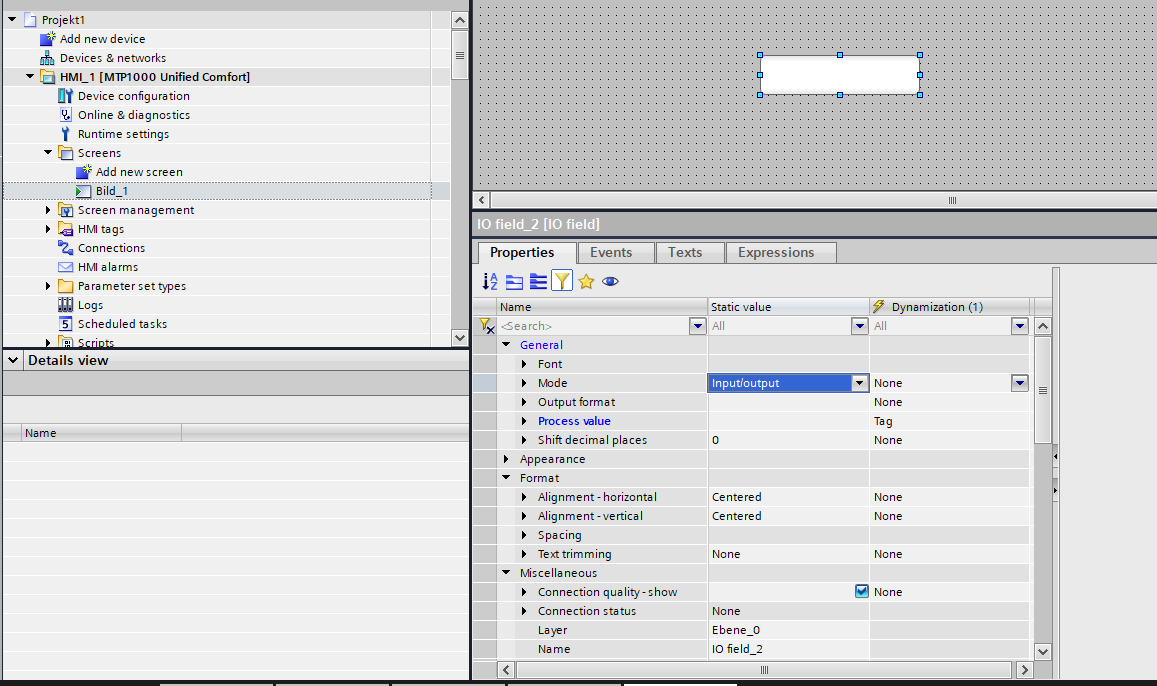Click the eye visibility icon in properties toolbar
The width and height of the screenshot is (1157, 686).
(x=610, y=282)
